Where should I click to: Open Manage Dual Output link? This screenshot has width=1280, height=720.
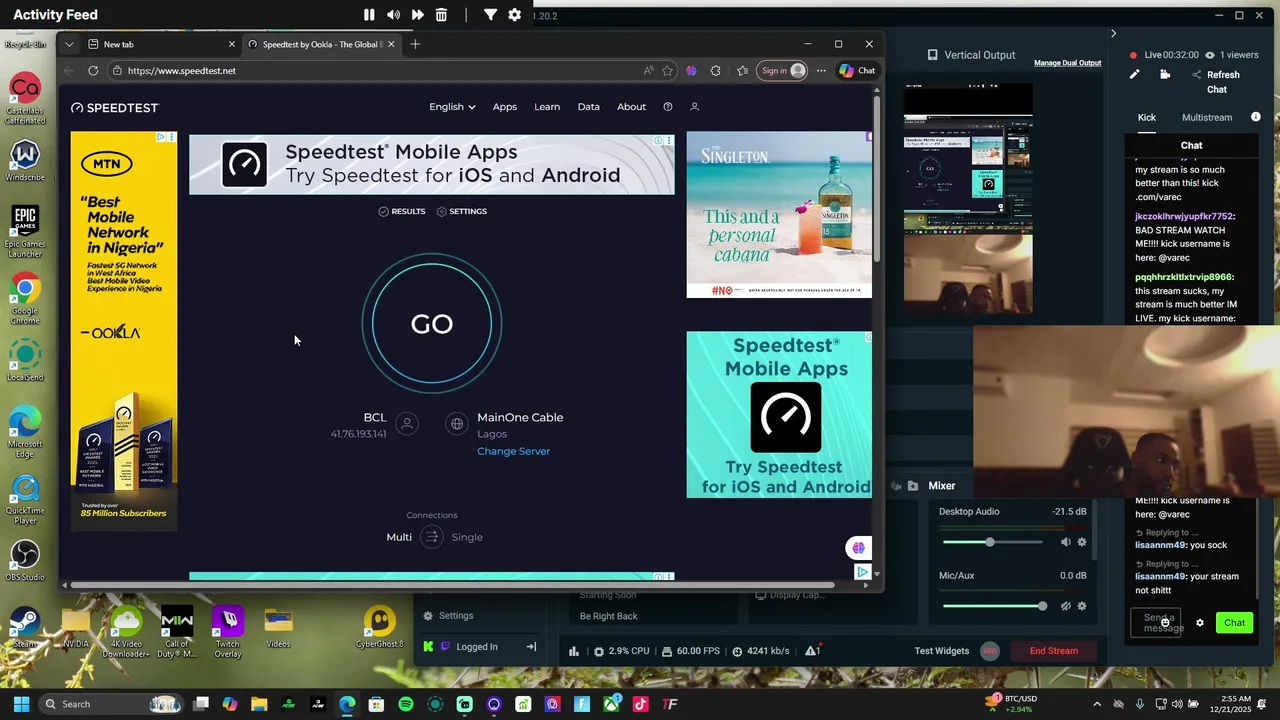[1067, 63]
